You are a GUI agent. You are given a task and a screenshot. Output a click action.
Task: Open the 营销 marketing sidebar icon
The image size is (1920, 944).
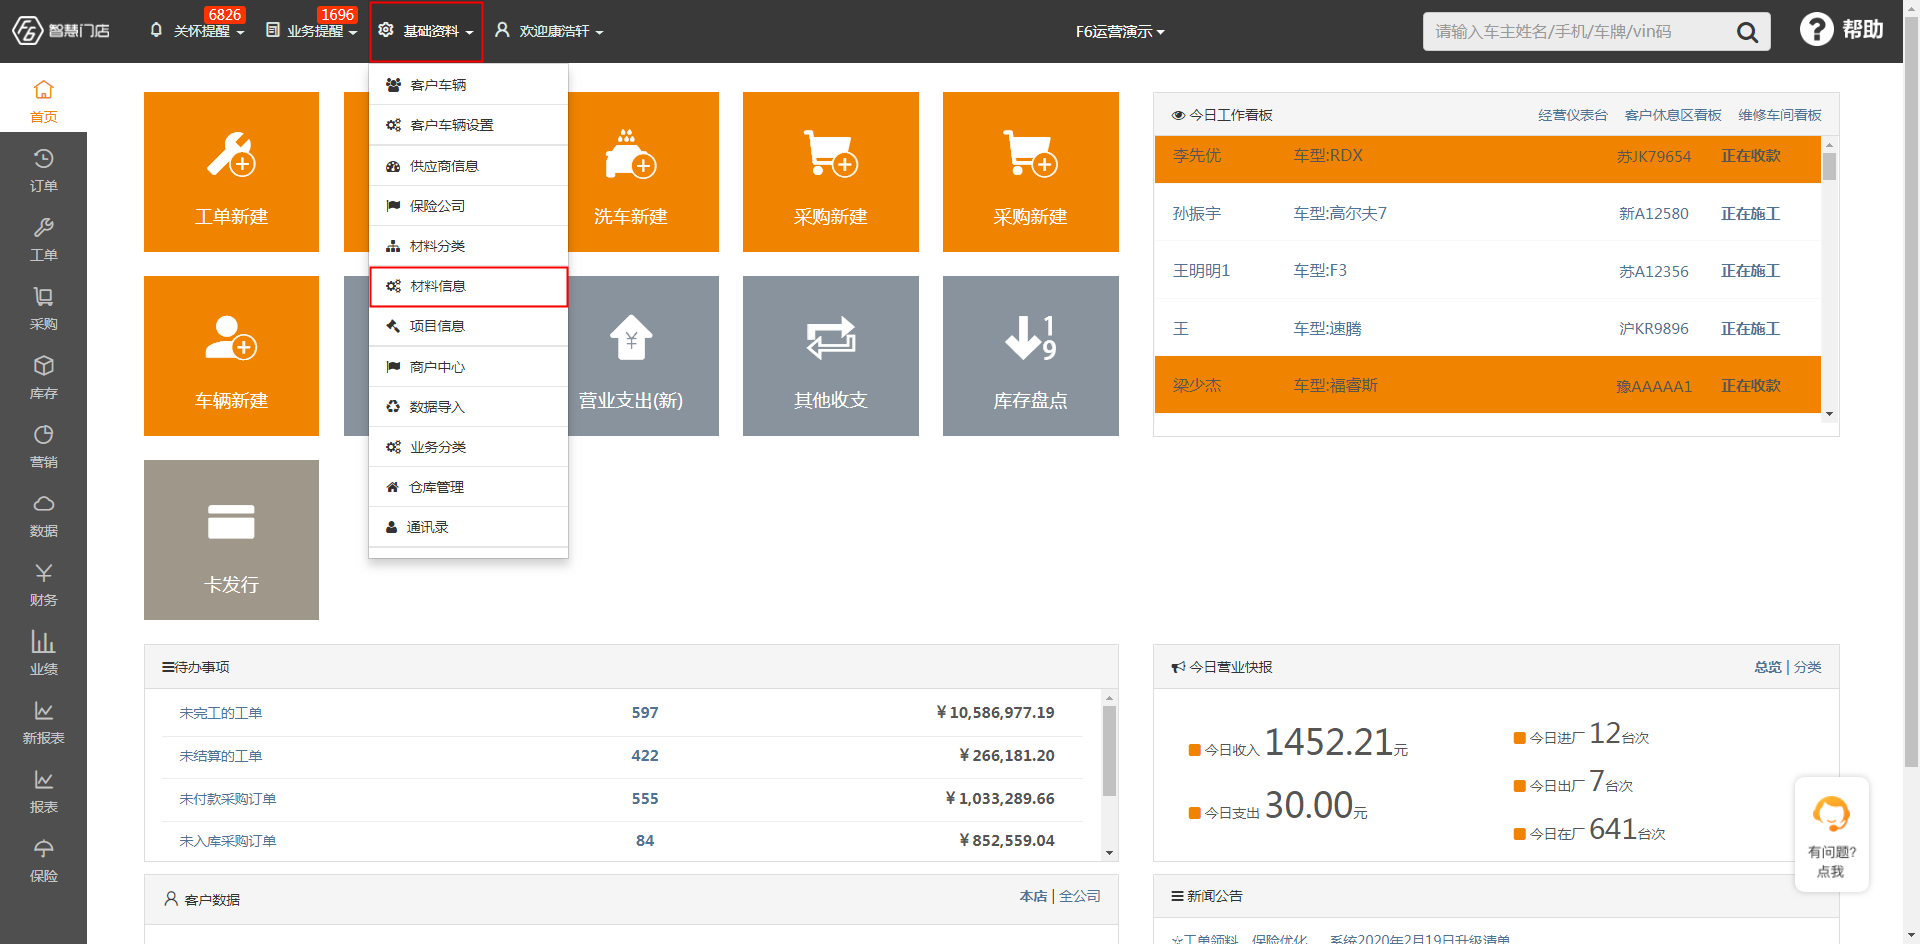43,446
